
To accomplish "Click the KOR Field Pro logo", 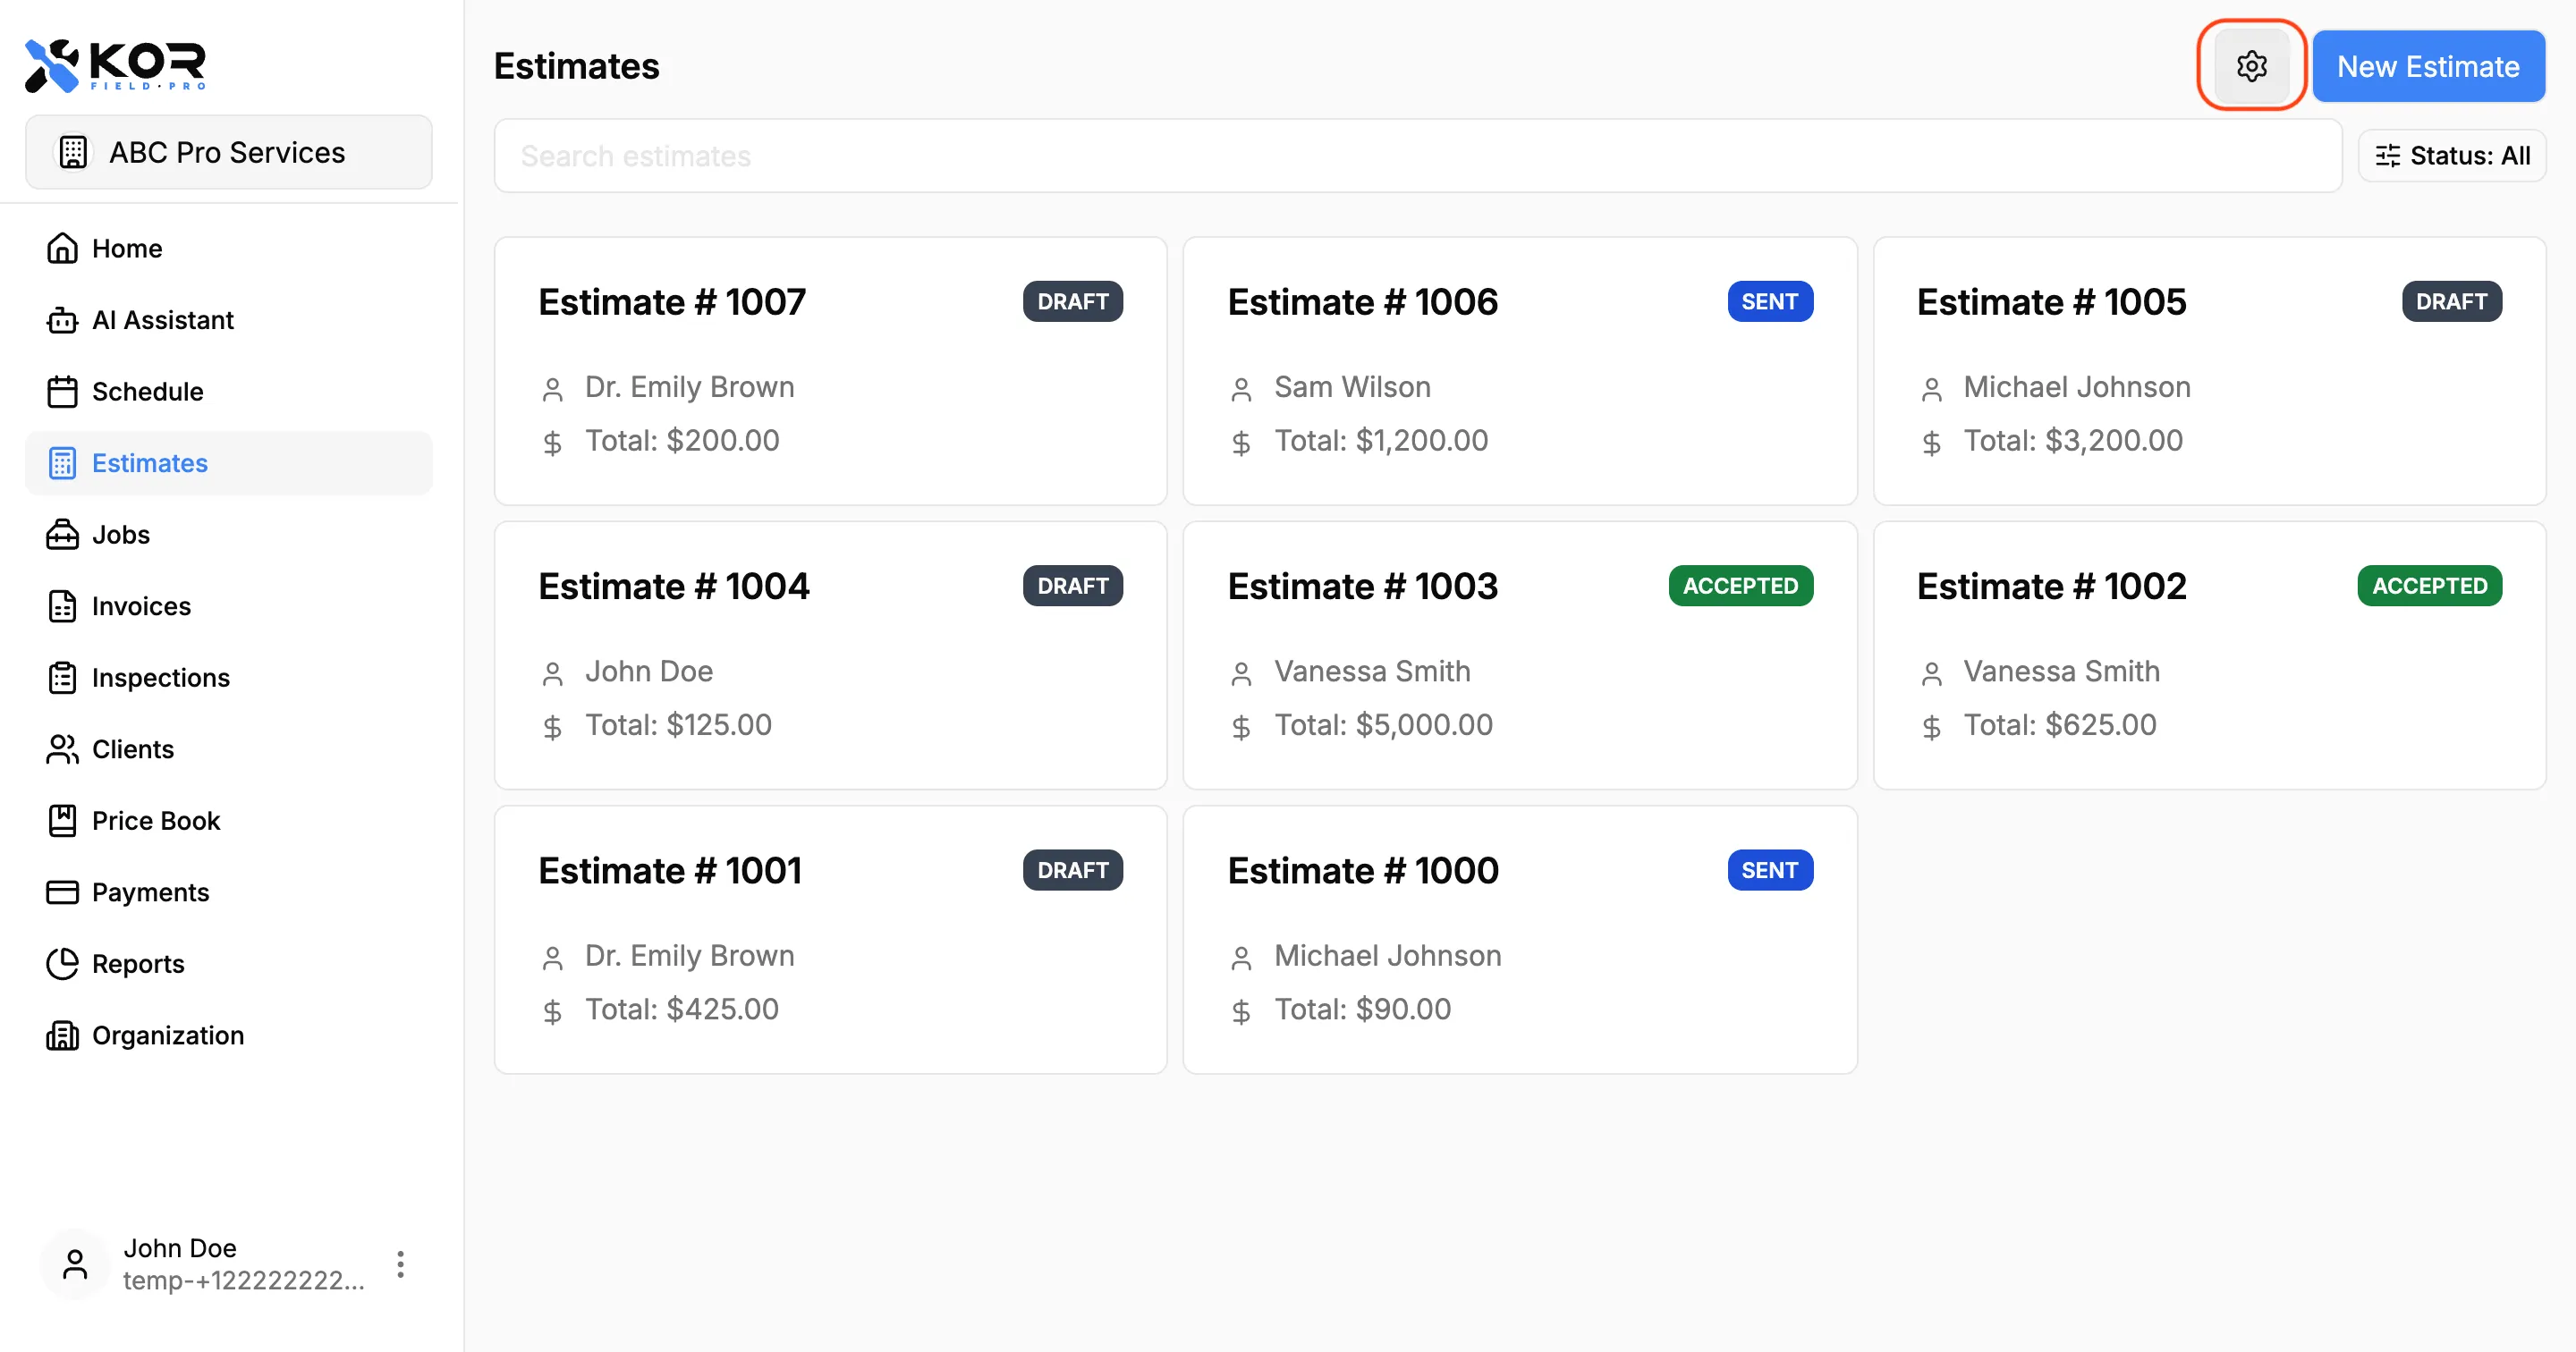I will 115,66.
